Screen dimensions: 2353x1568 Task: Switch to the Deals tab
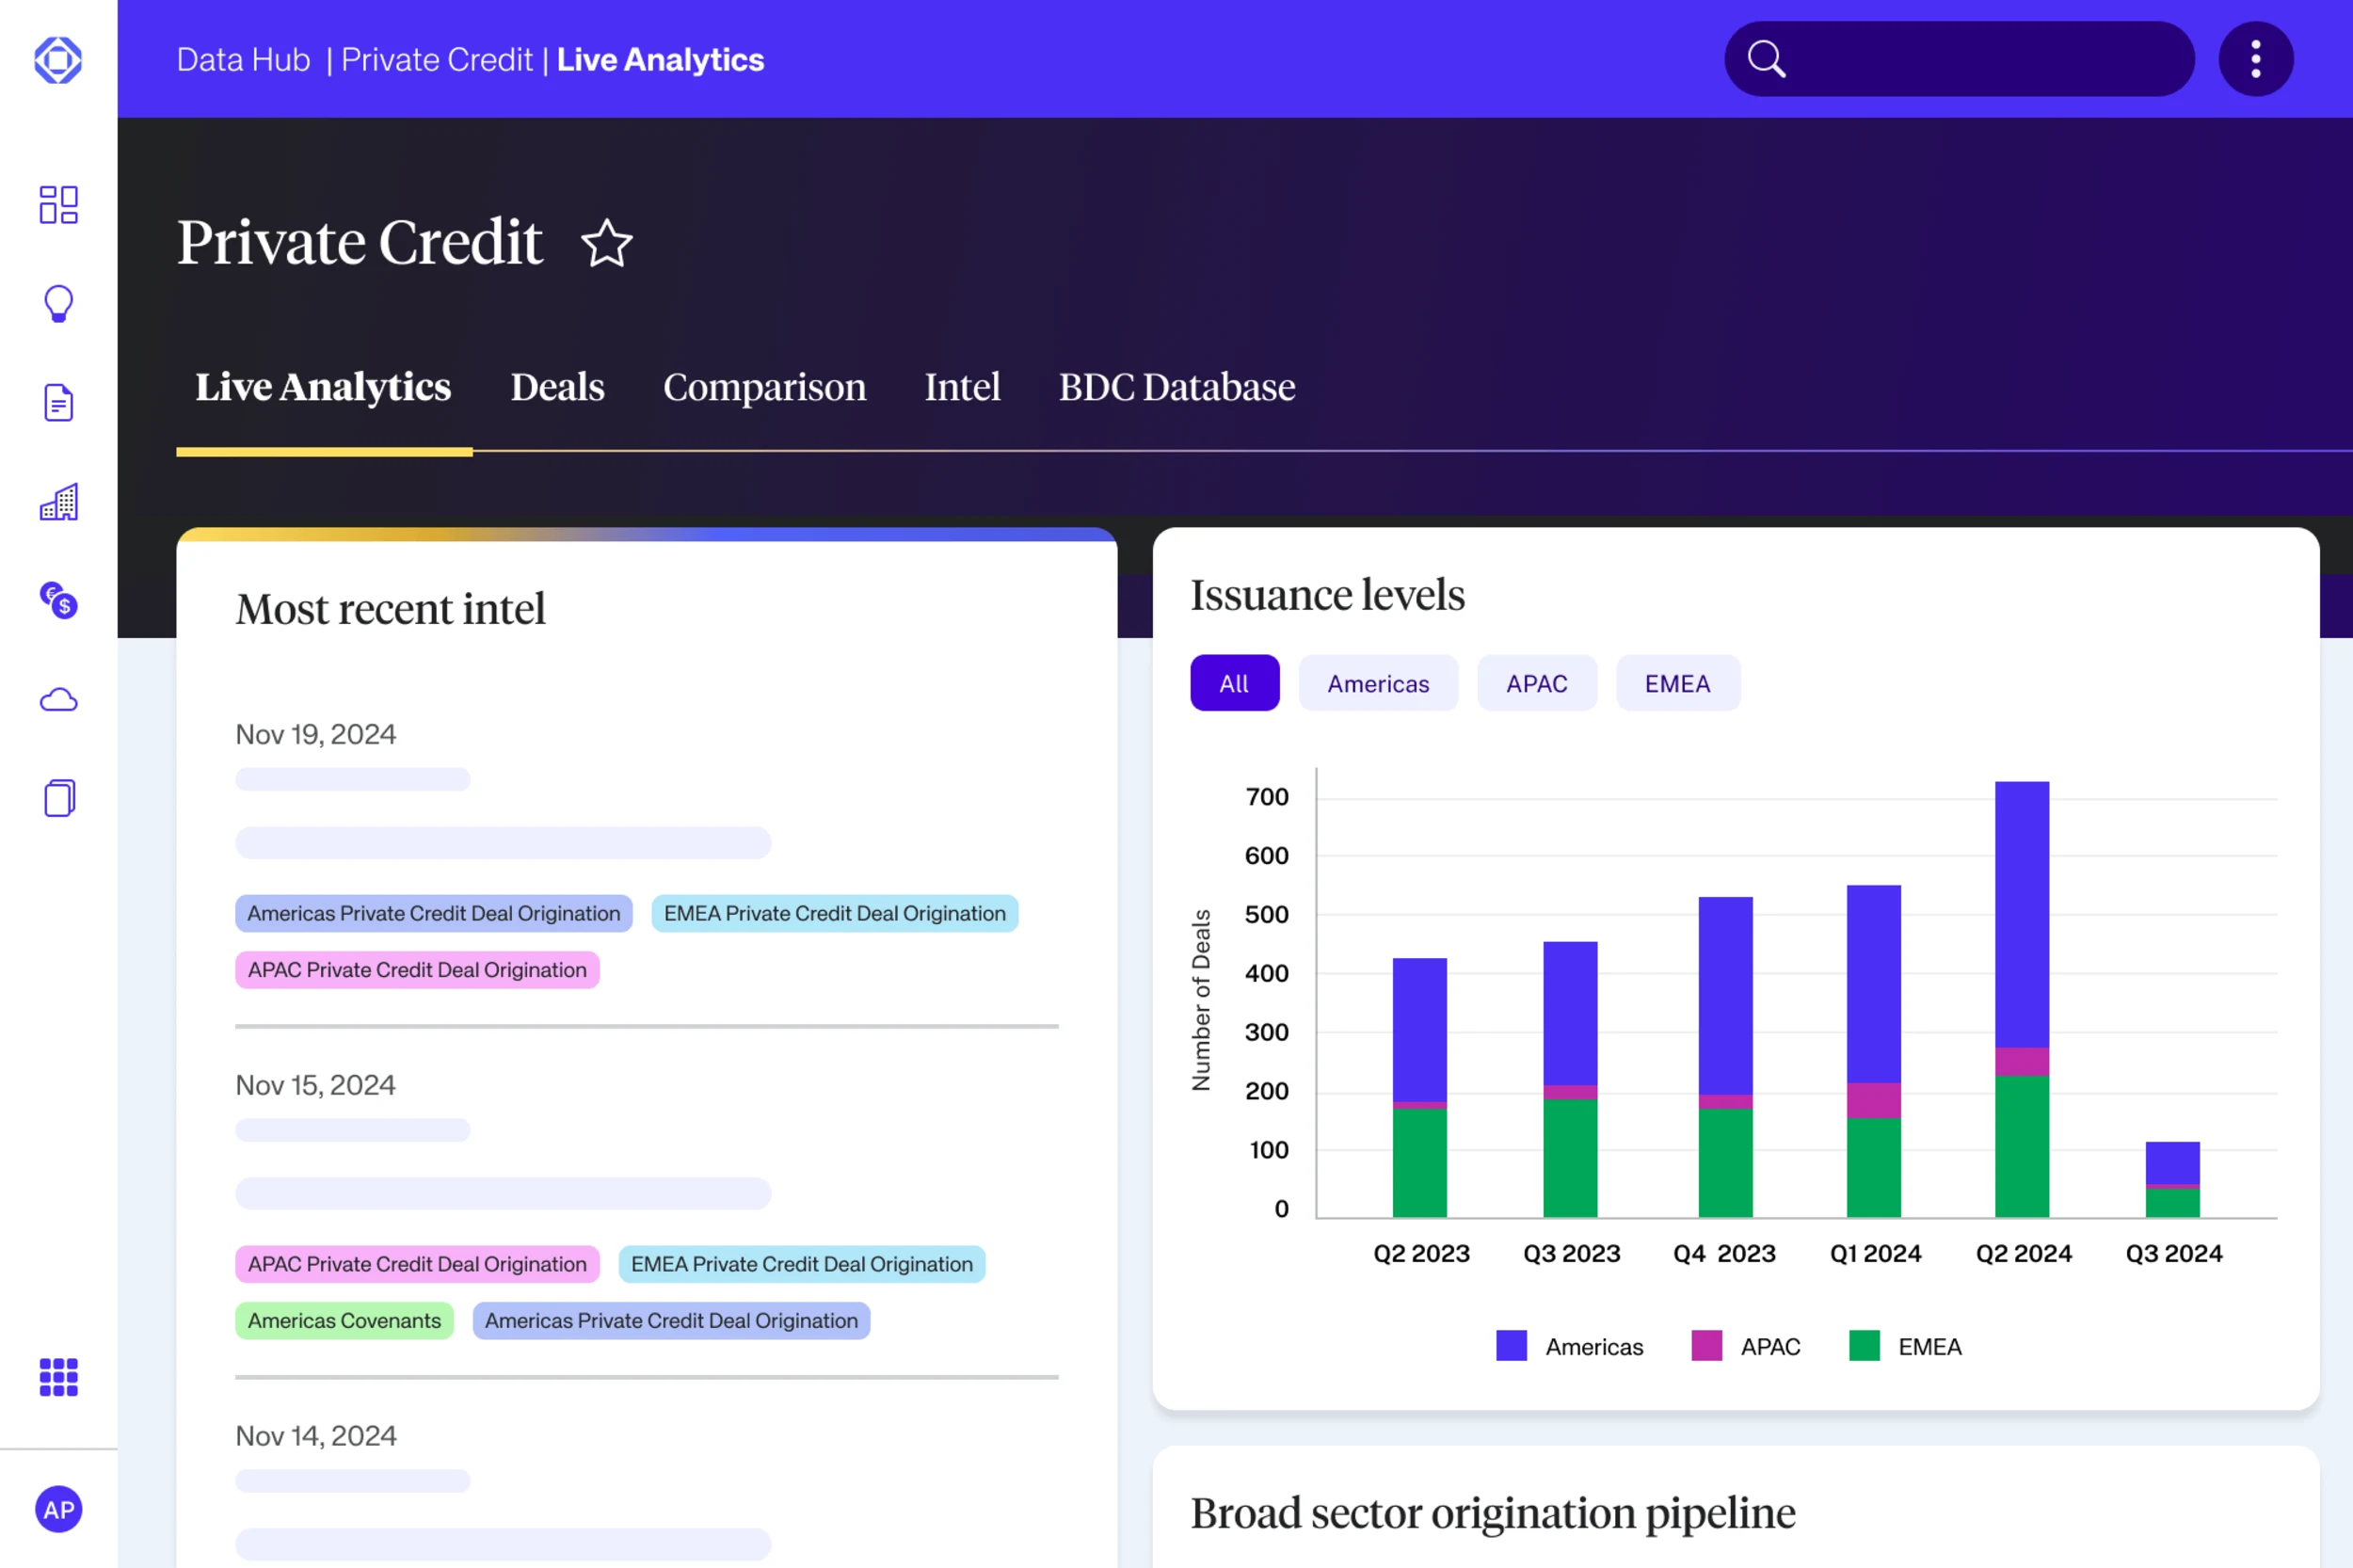(557, 388)
